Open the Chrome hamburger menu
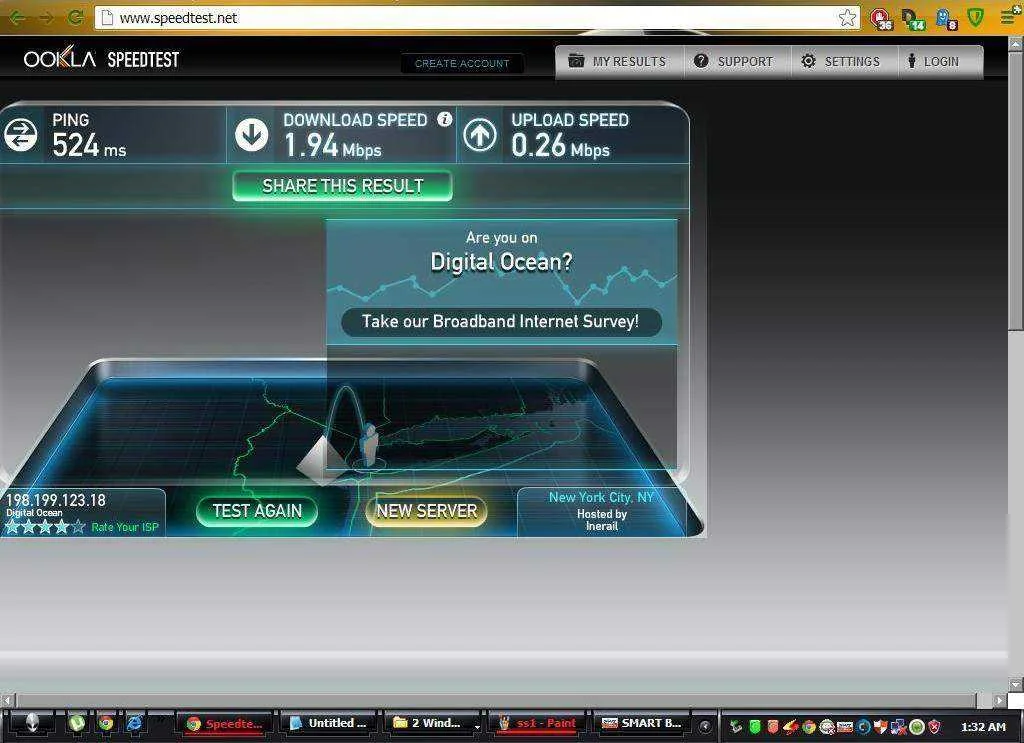The height and width of the screenshot is (743, 1024). coord(1010,16)
